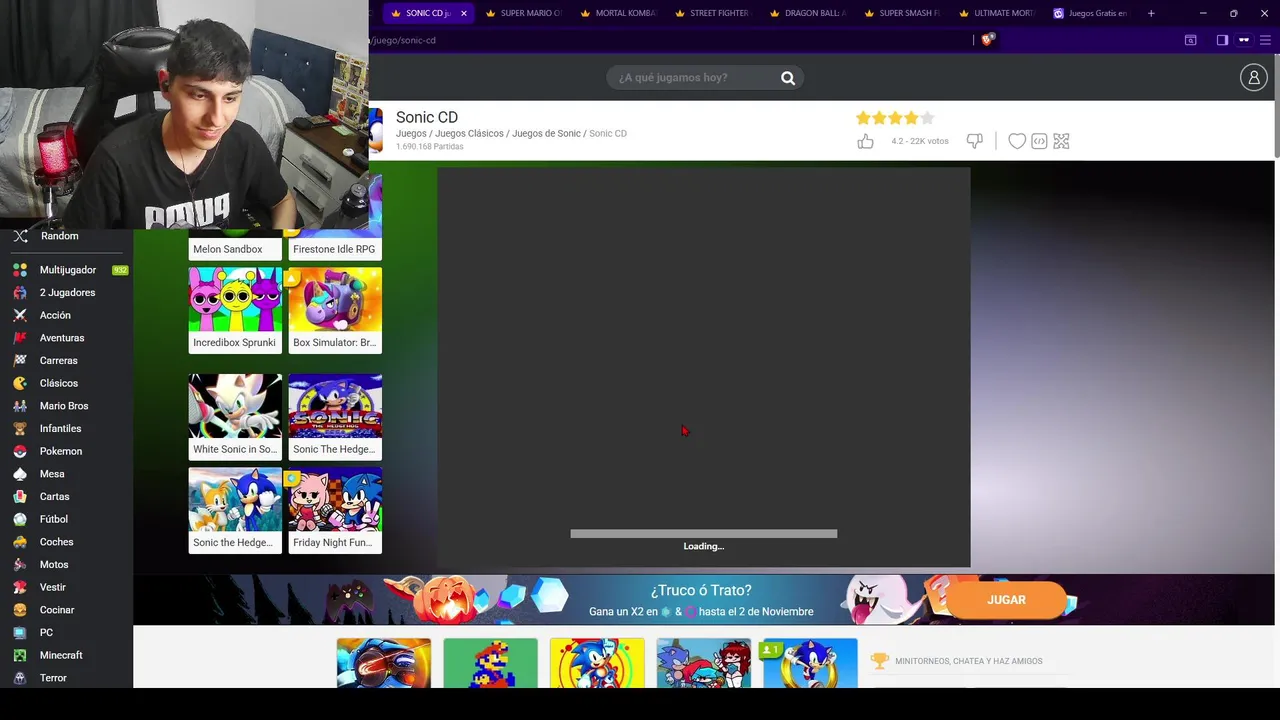Give Sonic CD a thumbs up
Viewport: 1280px width, 720px height.
pyautogui.click(x=865, y=141)
